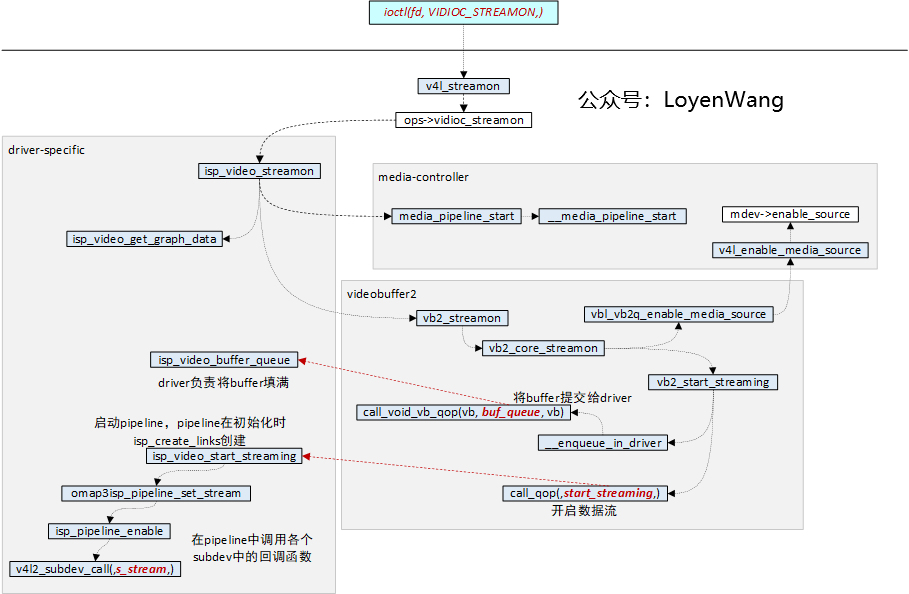Select the __enqueue_in_driver node

point(602,442)
